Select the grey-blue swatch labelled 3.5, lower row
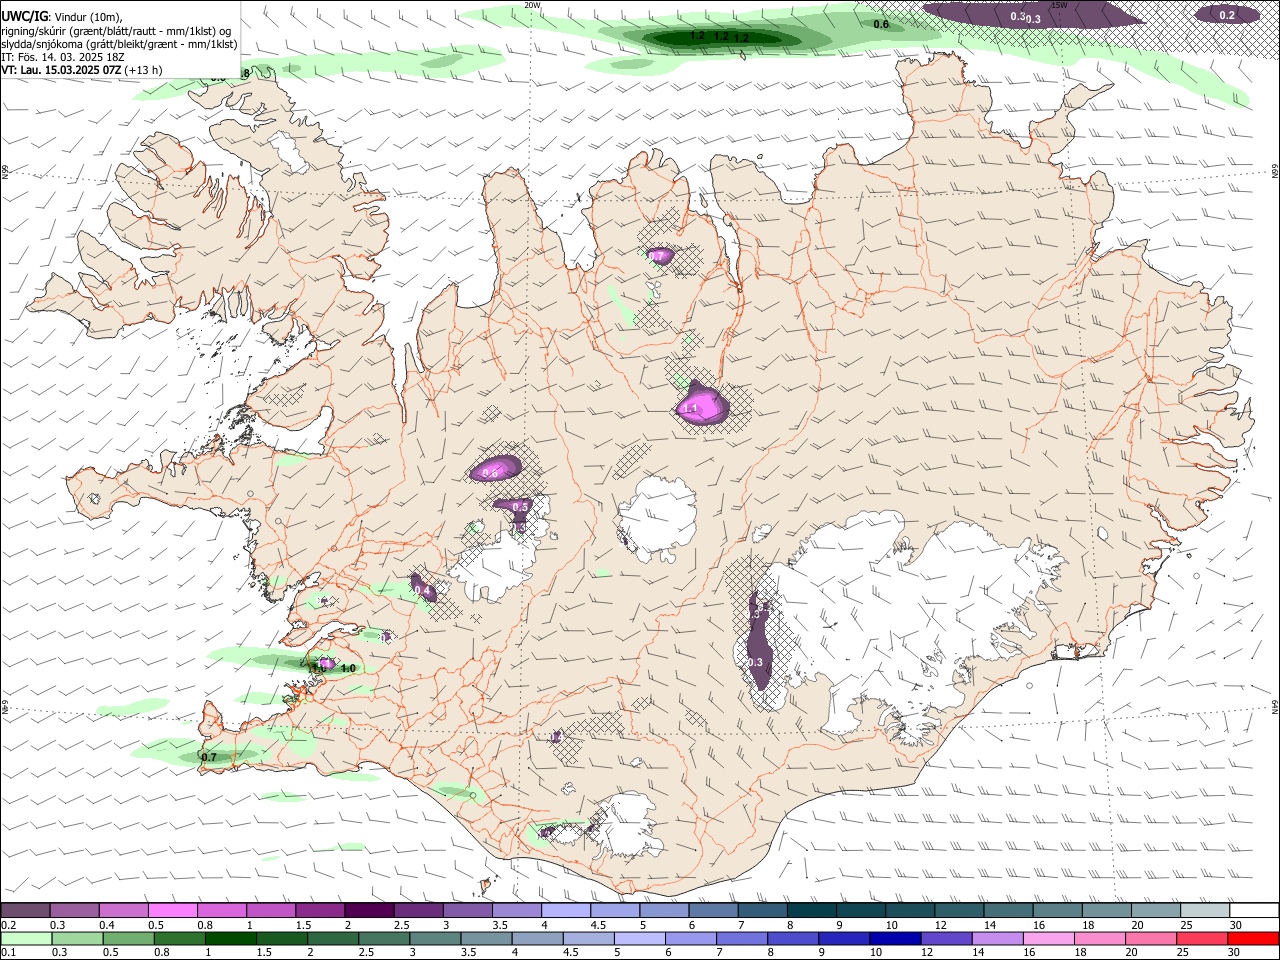The height and width of the screenshot is (960, 1280). click(487, 938)
